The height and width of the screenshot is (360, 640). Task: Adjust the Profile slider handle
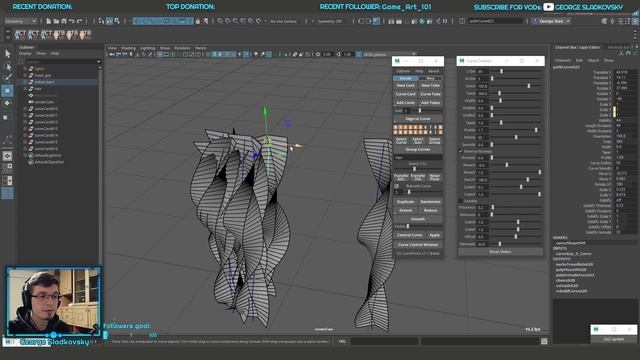pyautogui.click(x=536, y=130)
